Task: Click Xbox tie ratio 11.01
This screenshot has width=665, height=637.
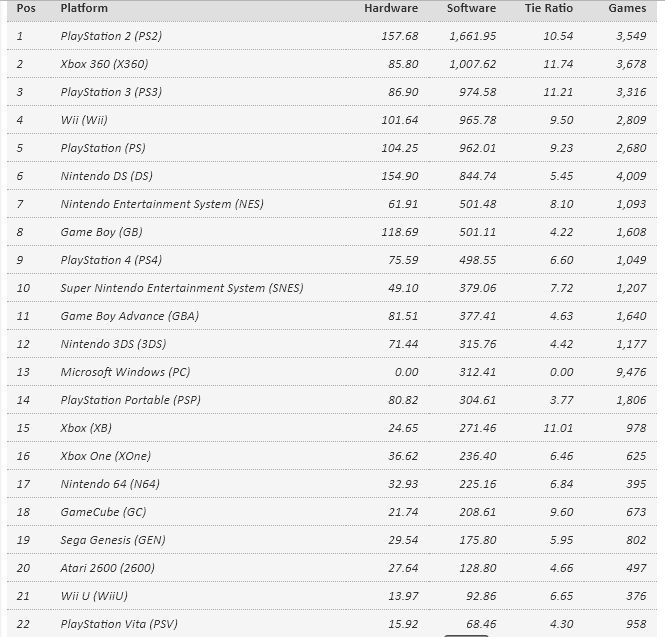Action: [x=558, y=428]
